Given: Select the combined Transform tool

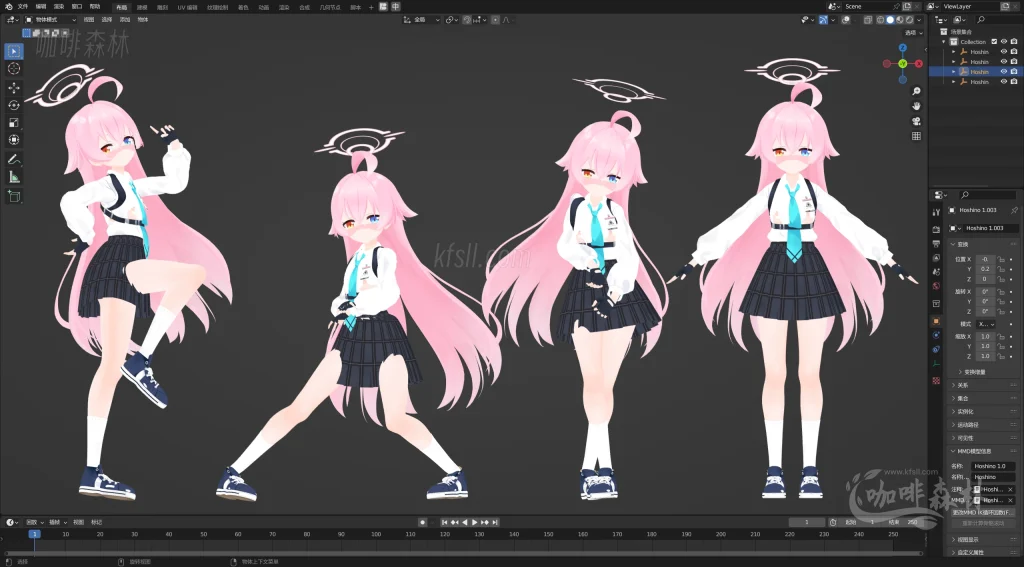Looking at the screenshot, I should (x=14, y=140).
